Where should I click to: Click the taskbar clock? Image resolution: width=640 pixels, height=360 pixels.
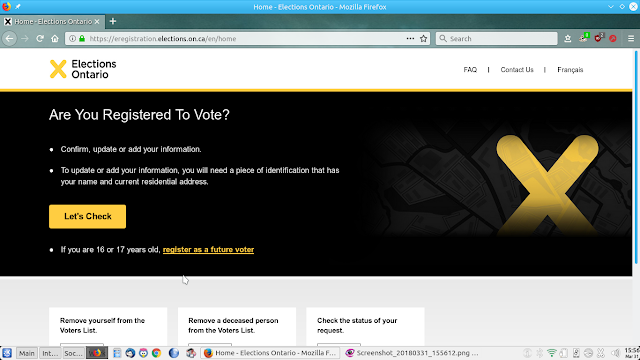point(632,353)
